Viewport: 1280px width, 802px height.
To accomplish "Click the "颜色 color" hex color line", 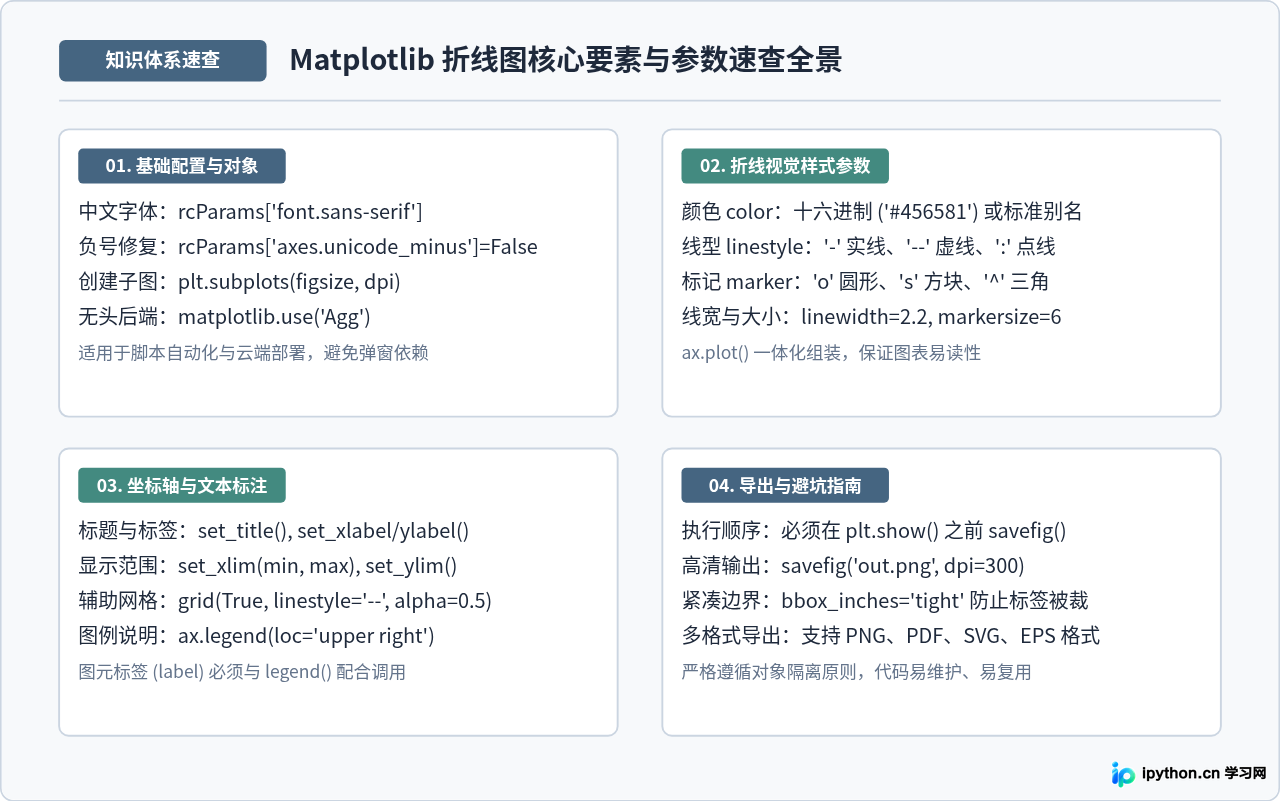I will (882, 212).
